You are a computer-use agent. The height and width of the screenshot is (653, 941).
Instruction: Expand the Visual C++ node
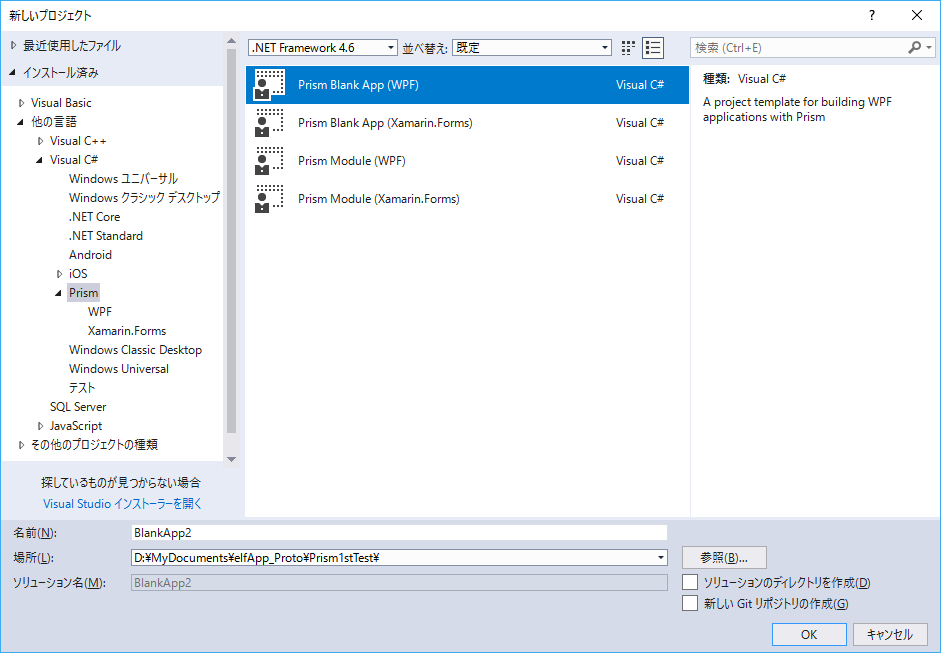pos(41,141)
